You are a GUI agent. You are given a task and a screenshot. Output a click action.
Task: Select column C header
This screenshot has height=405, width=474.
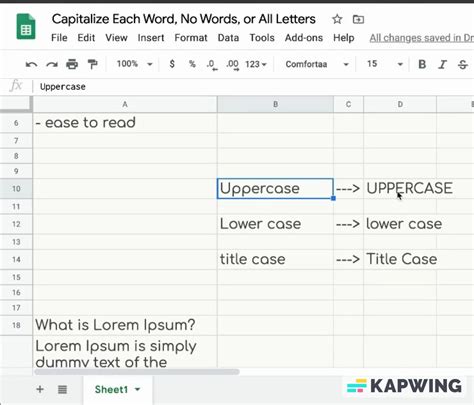point(348,104)
